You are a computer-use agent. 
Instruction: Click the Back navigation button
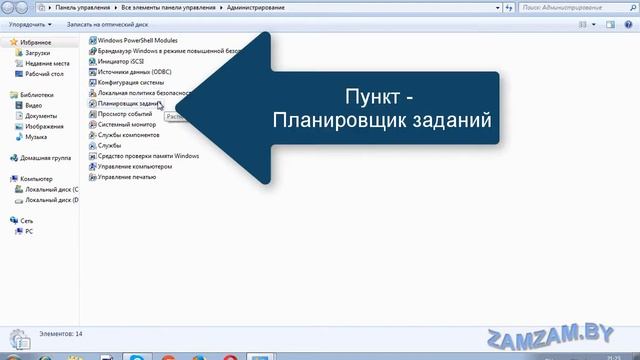pos(7,7)
